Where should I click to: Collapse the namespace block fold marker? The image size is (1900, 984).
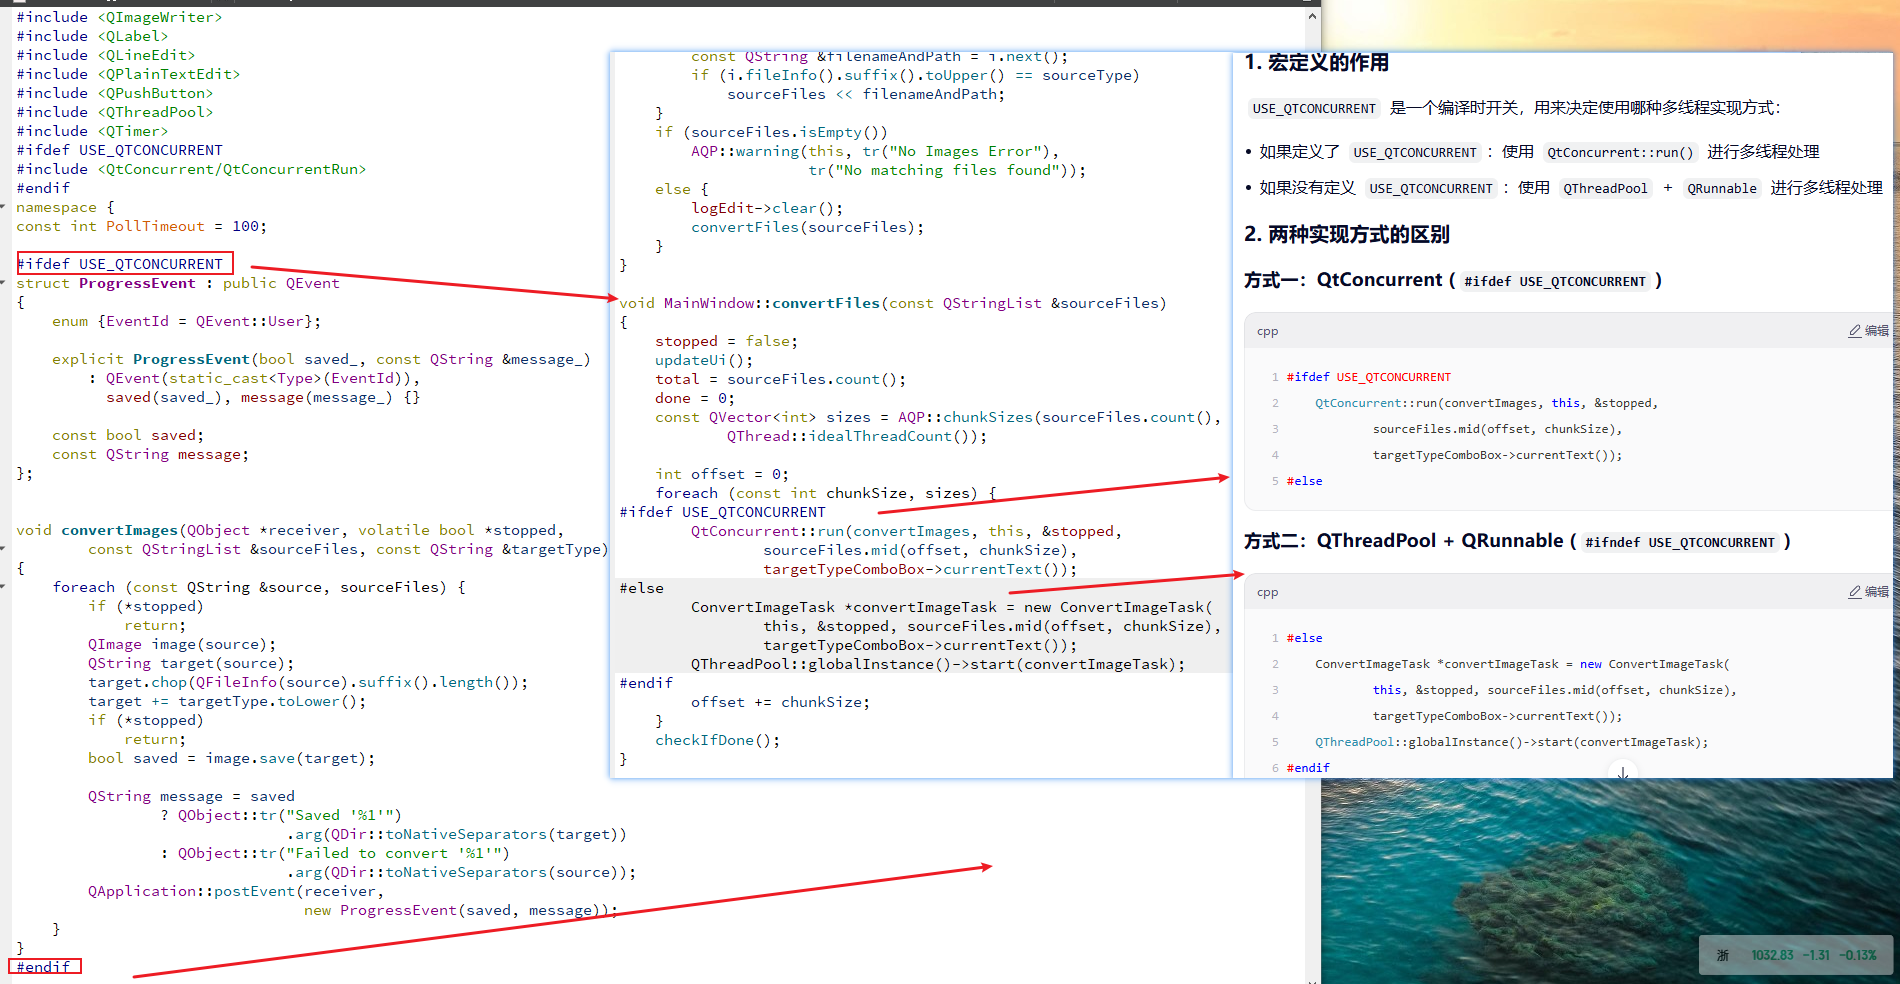coord(4,208)
